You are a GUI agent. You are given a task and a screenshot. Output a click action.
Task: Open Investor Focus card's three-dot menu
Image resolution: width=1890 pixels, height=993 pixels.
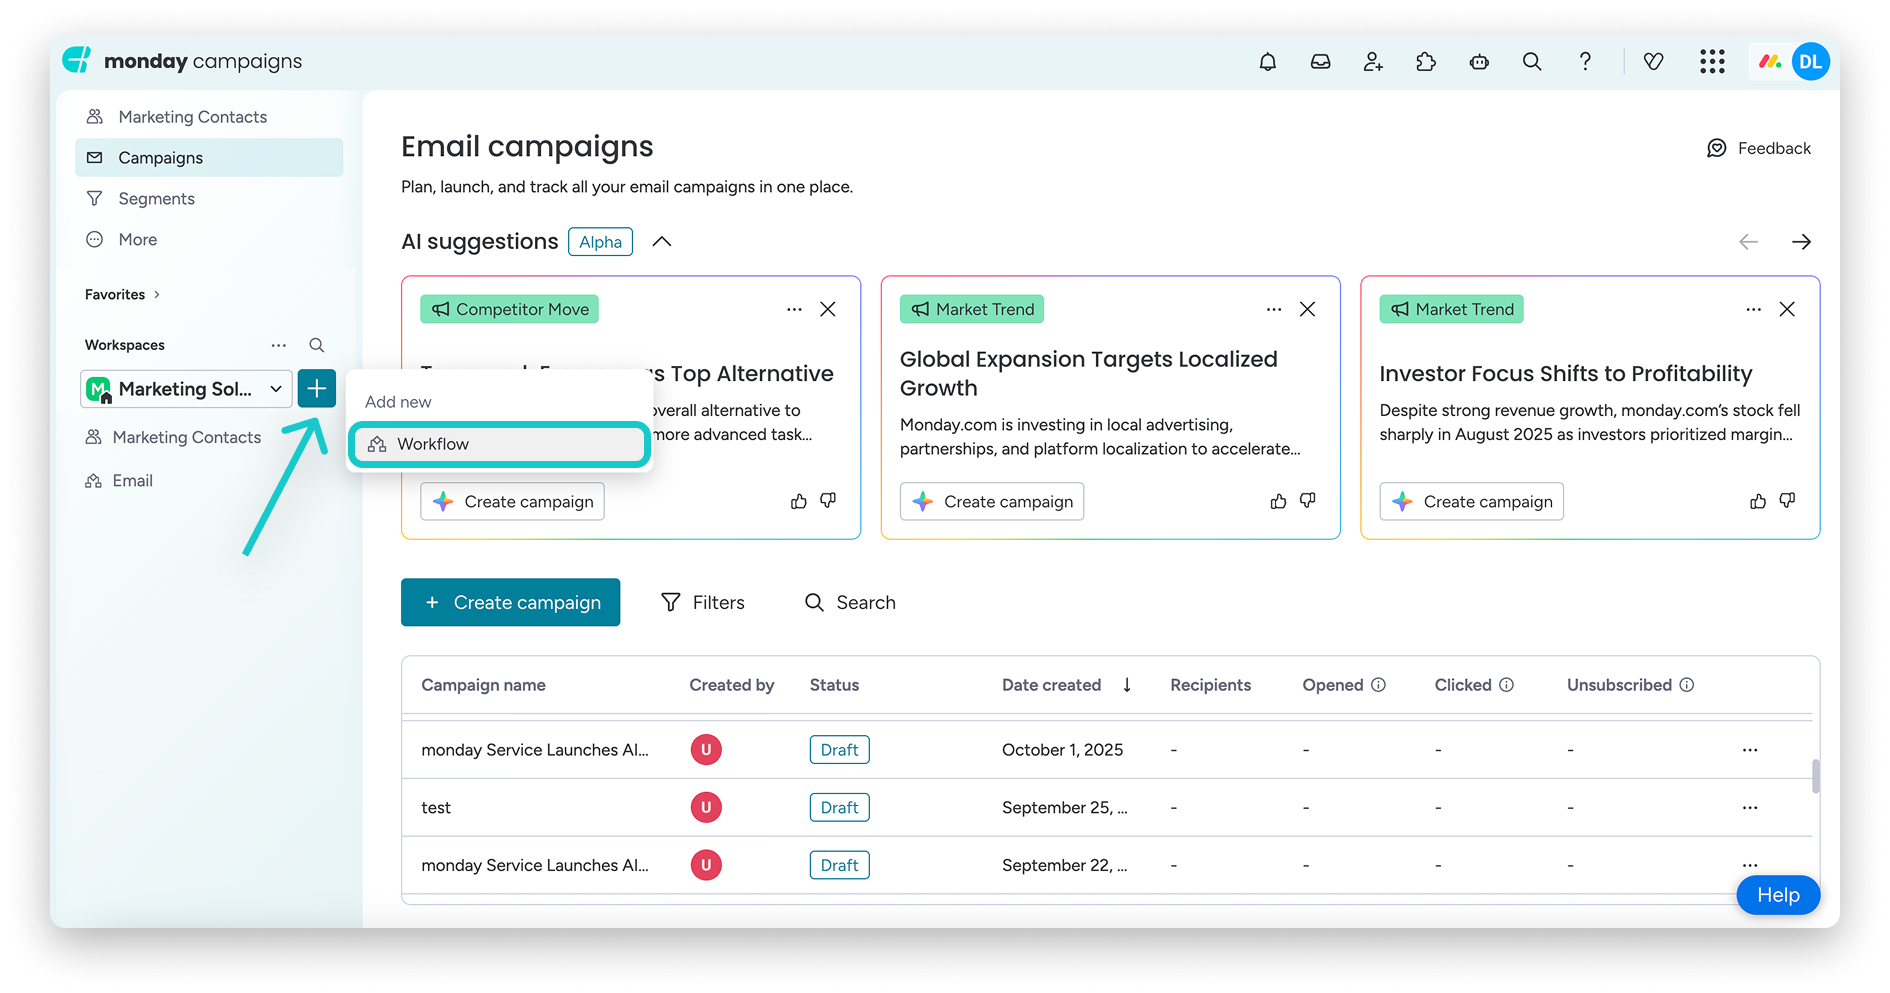point(1753,309)
